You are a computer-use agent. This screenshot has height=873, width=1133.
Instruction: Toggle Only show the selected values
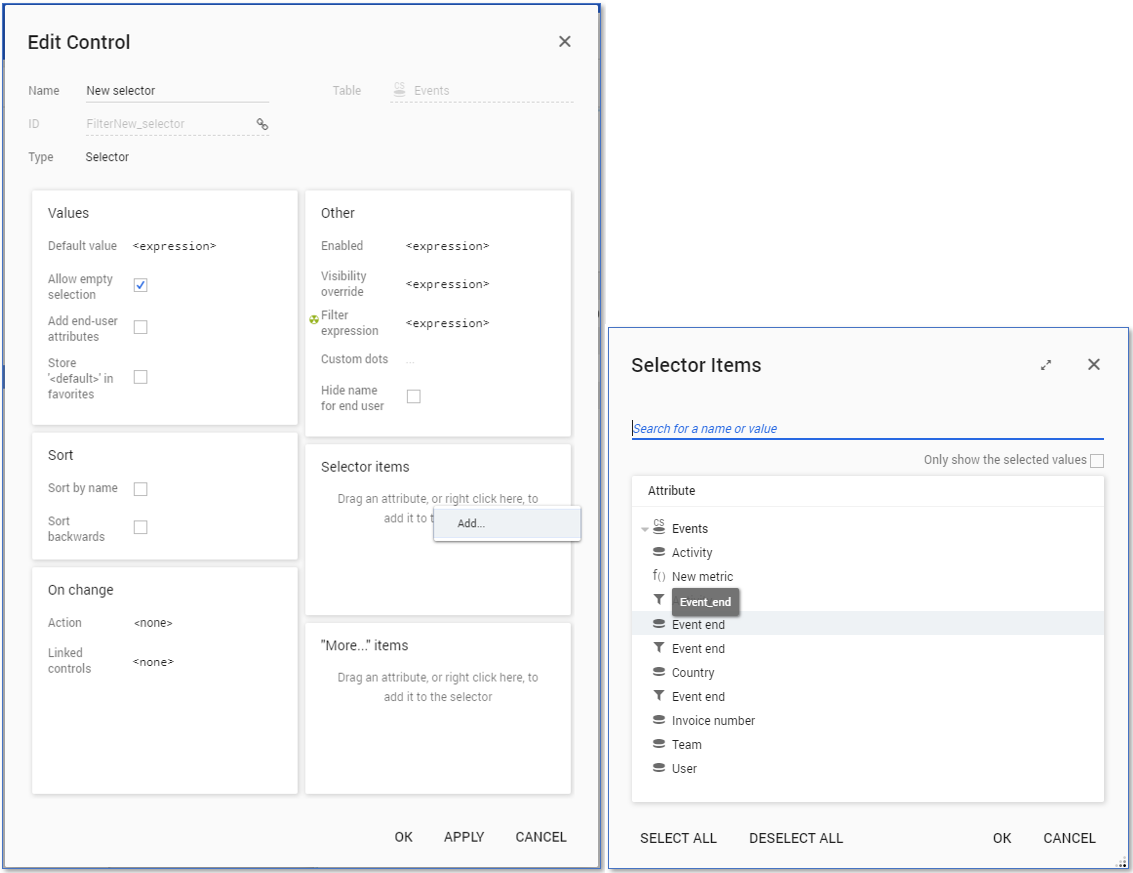tap(1097, 461)
